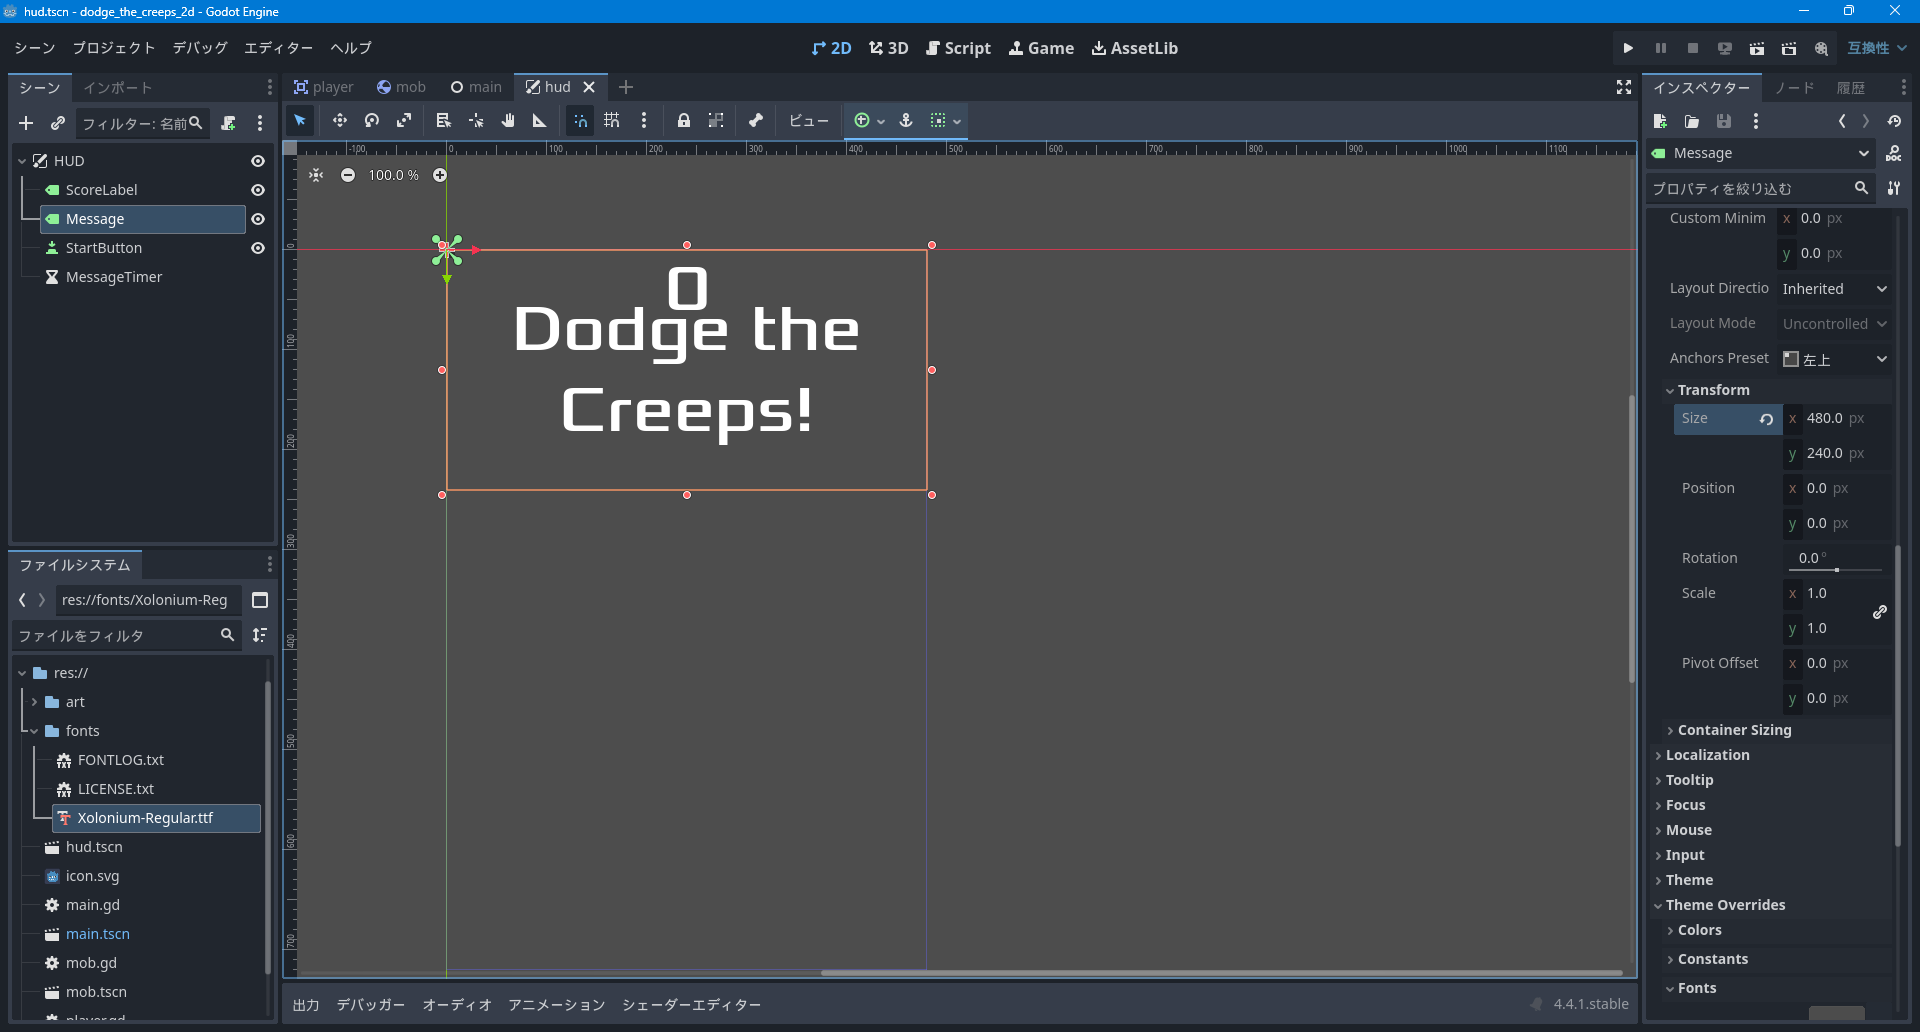
Task: Switch to the main scene tab
Action: [476, 87]
